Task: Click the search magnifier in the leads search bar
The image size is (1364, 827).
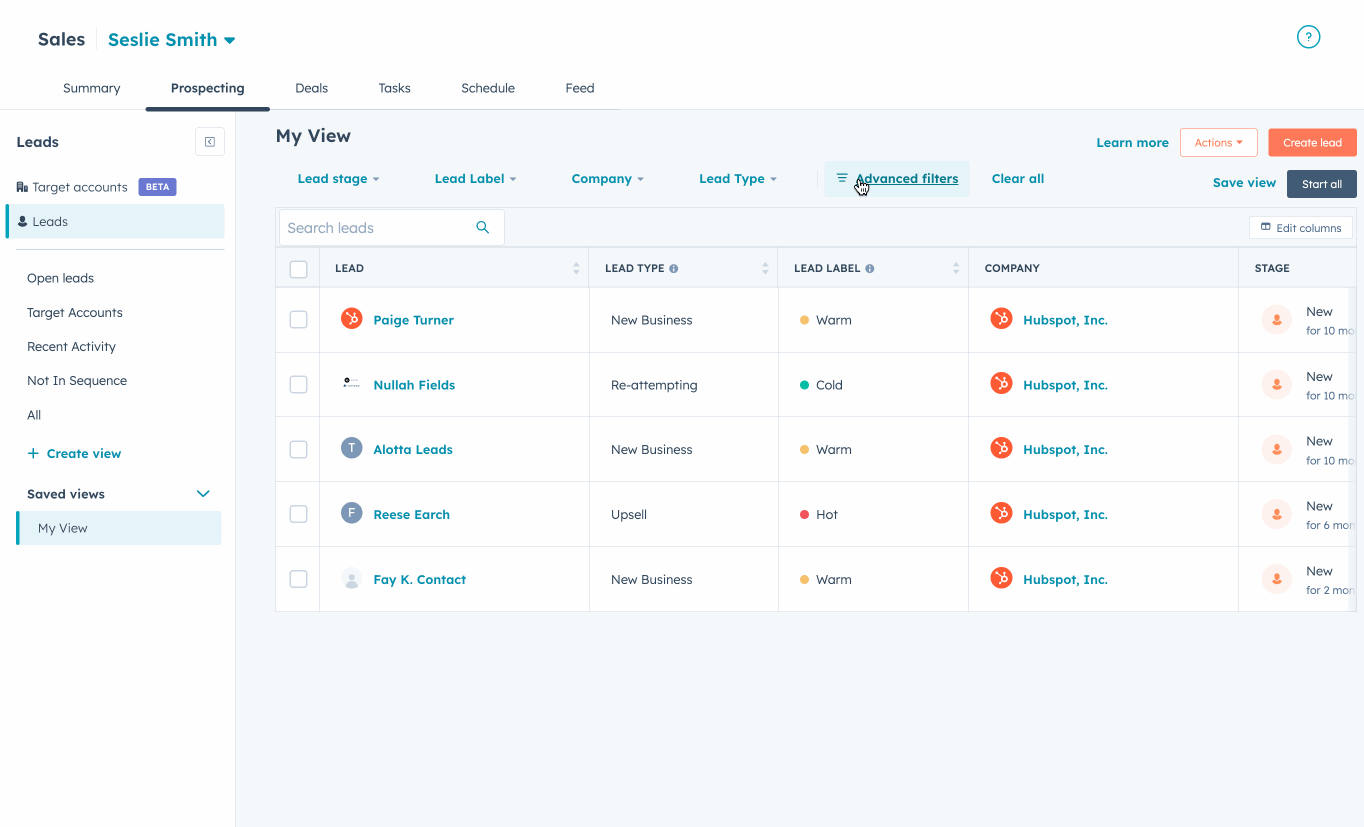Action: 483,227
